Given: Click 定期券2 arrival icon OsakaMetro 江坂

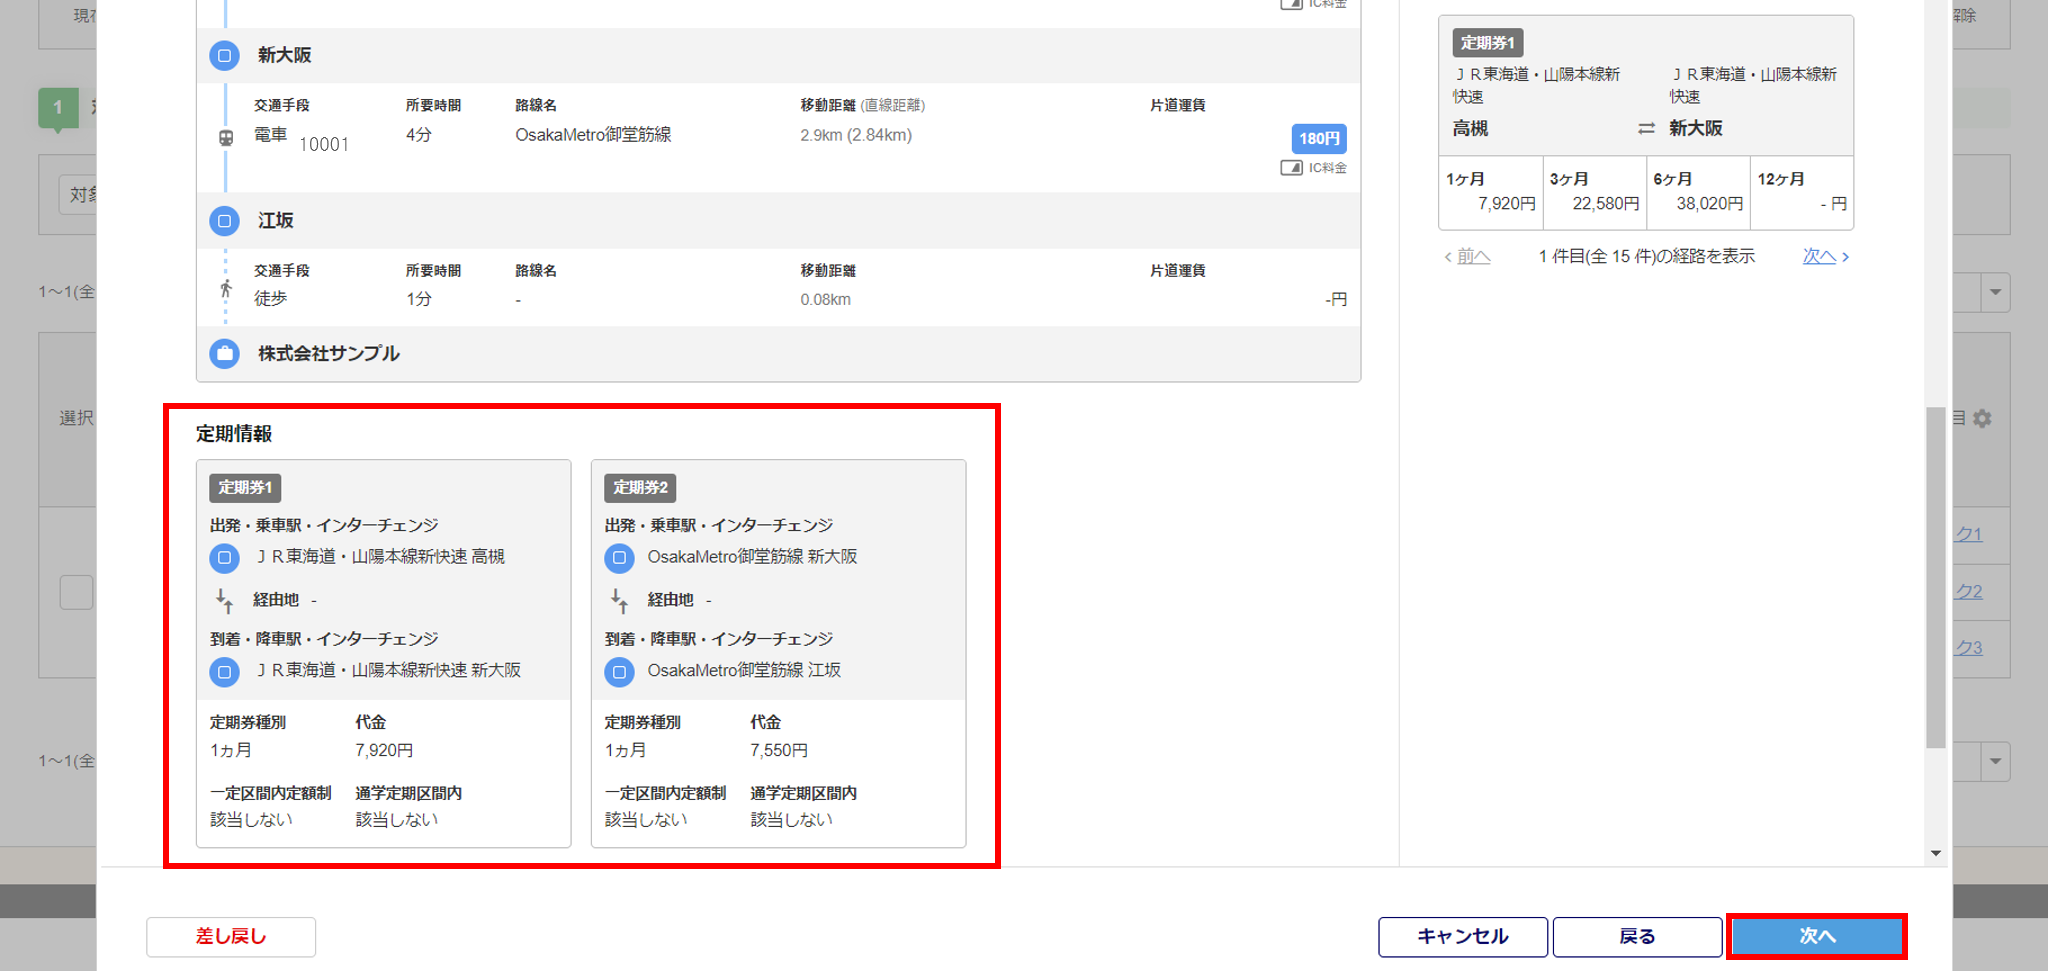Looking at the screenshot, I should (620, 672).
